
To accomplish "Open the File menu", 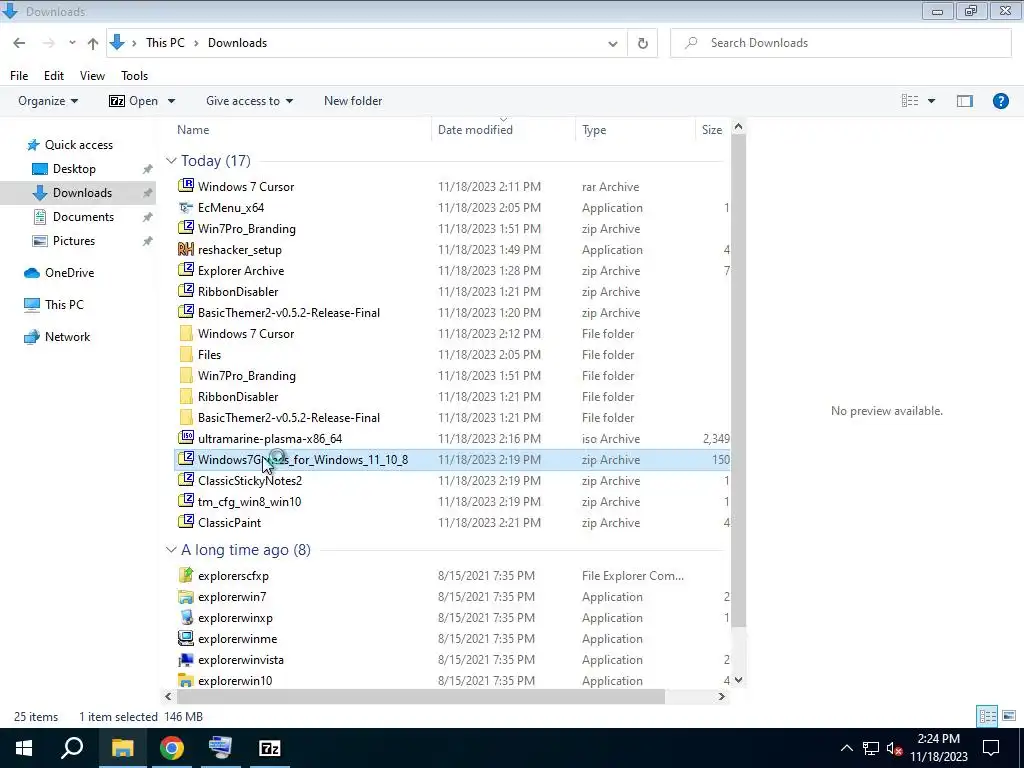I will tap(19, 76).
